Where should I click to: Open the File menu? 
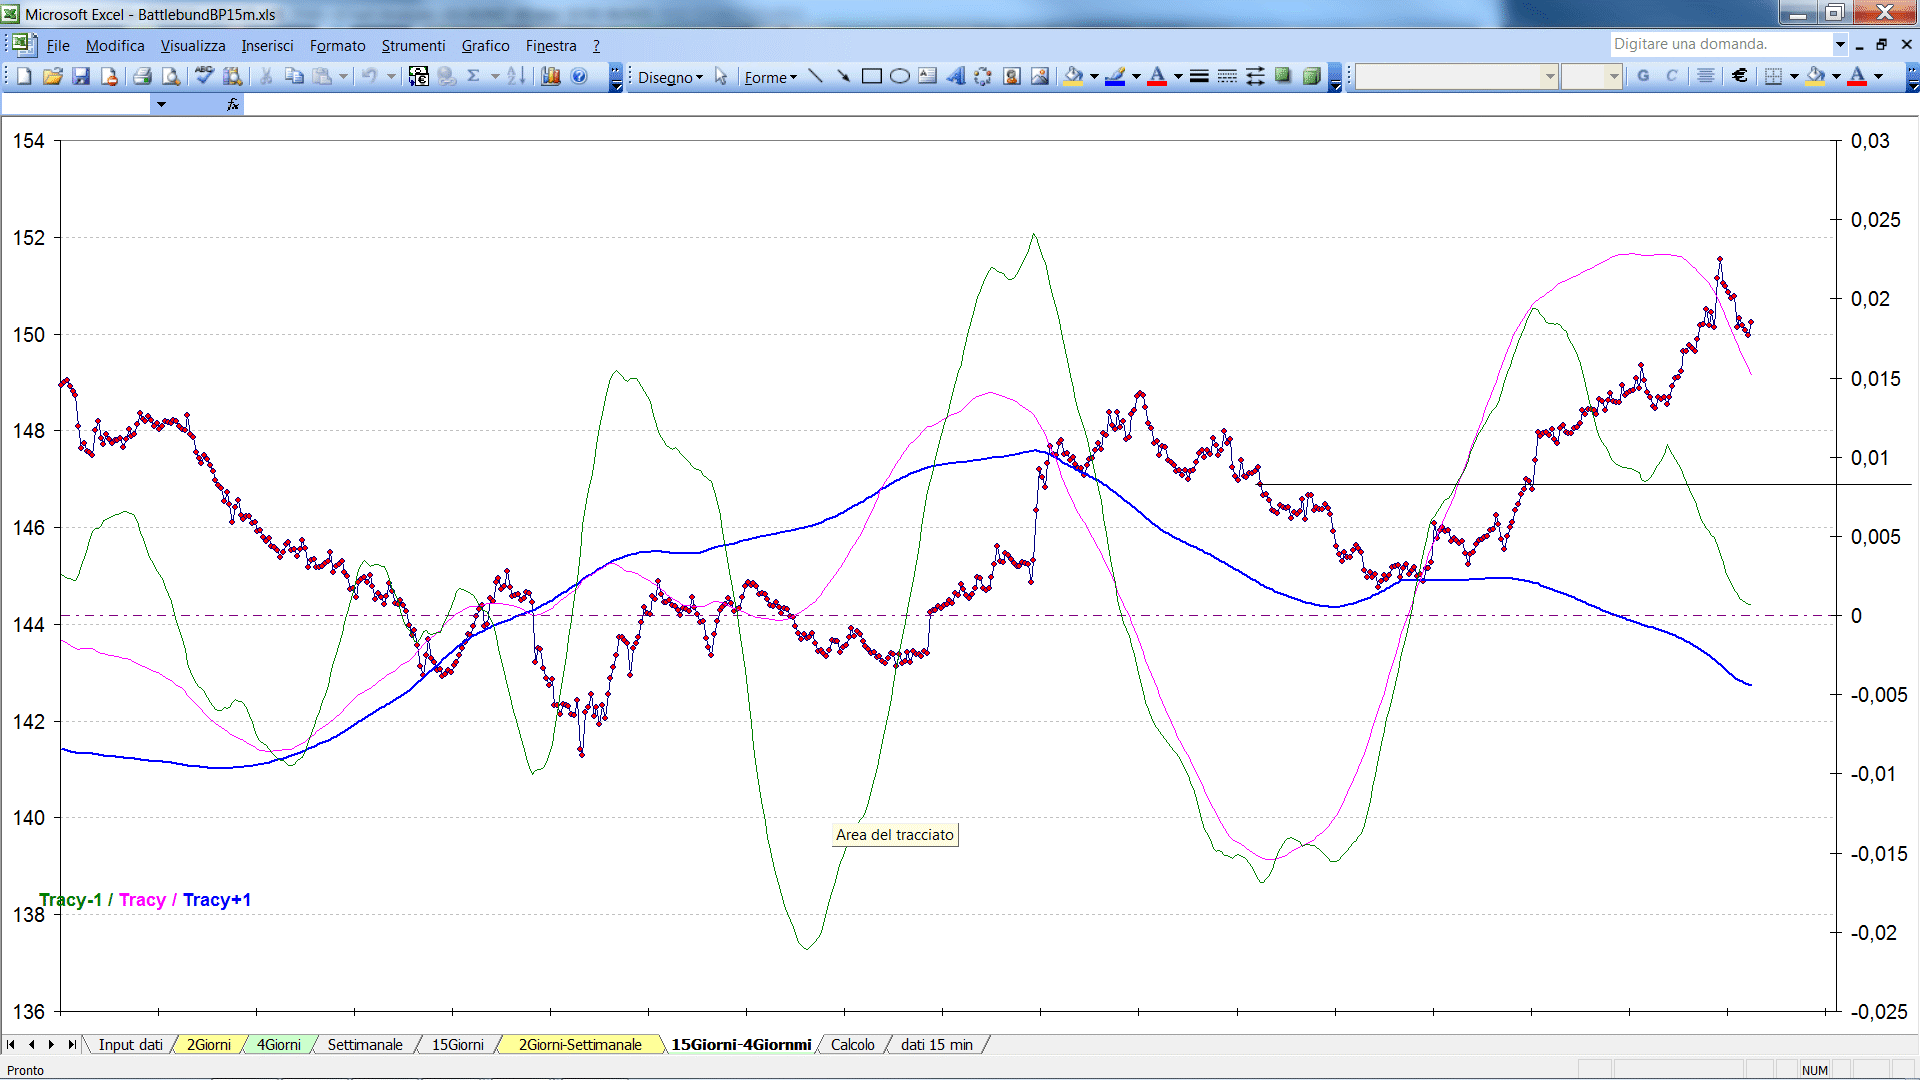58,46
